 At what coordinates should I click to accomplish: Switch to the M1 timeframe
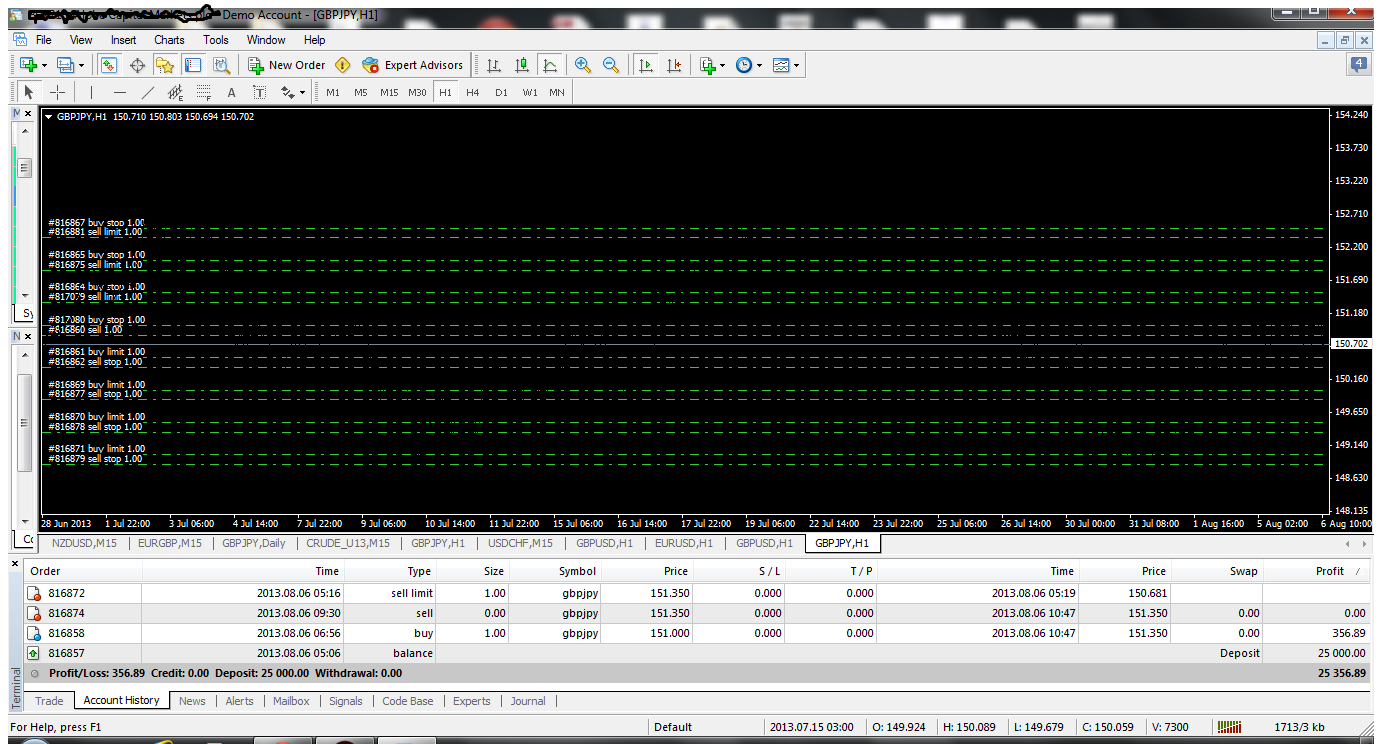click(333, 92)
